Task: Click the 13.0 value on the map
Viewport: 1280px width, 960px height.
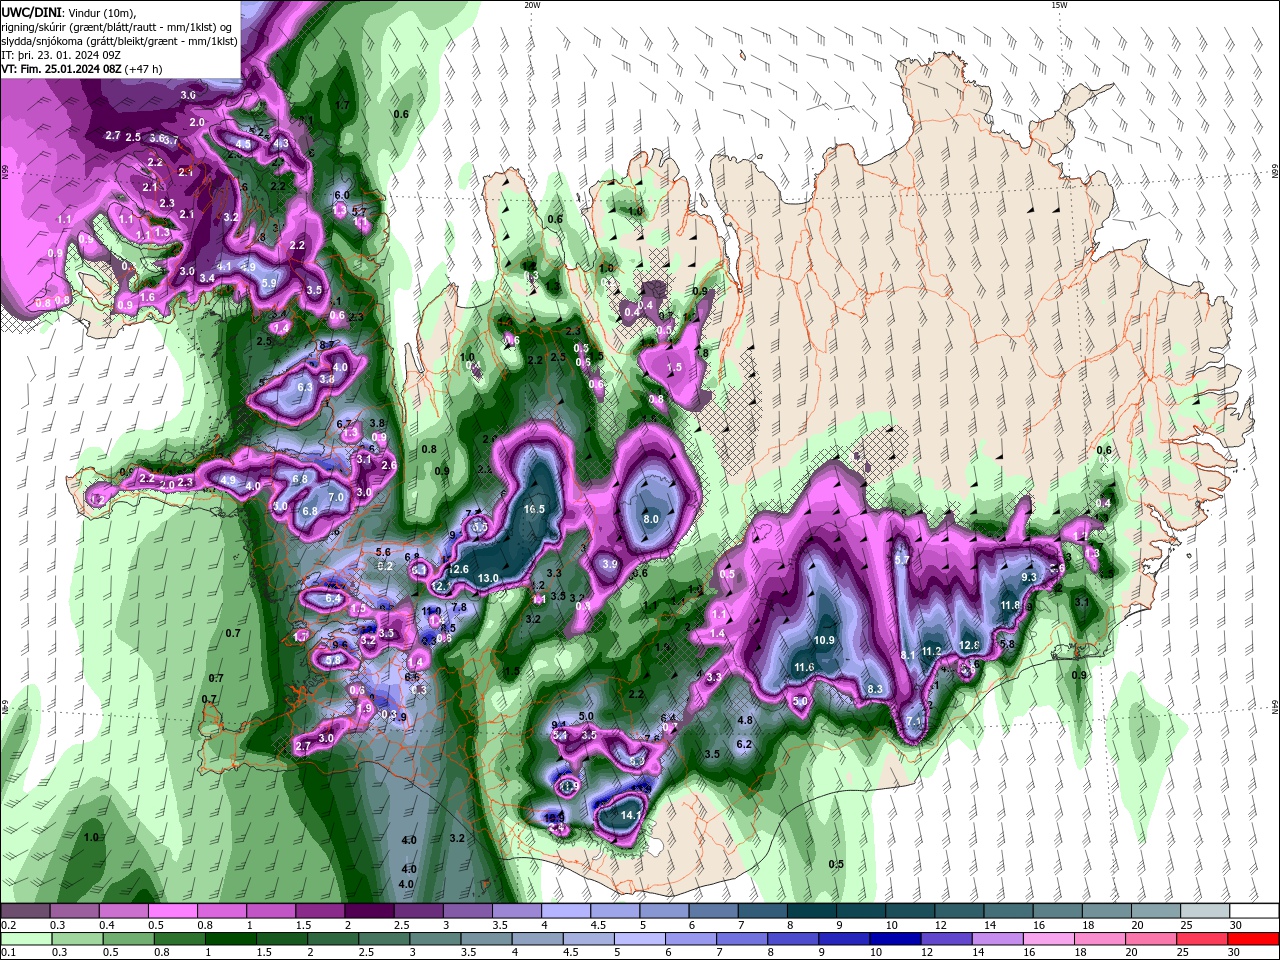Action: point(488,578)
